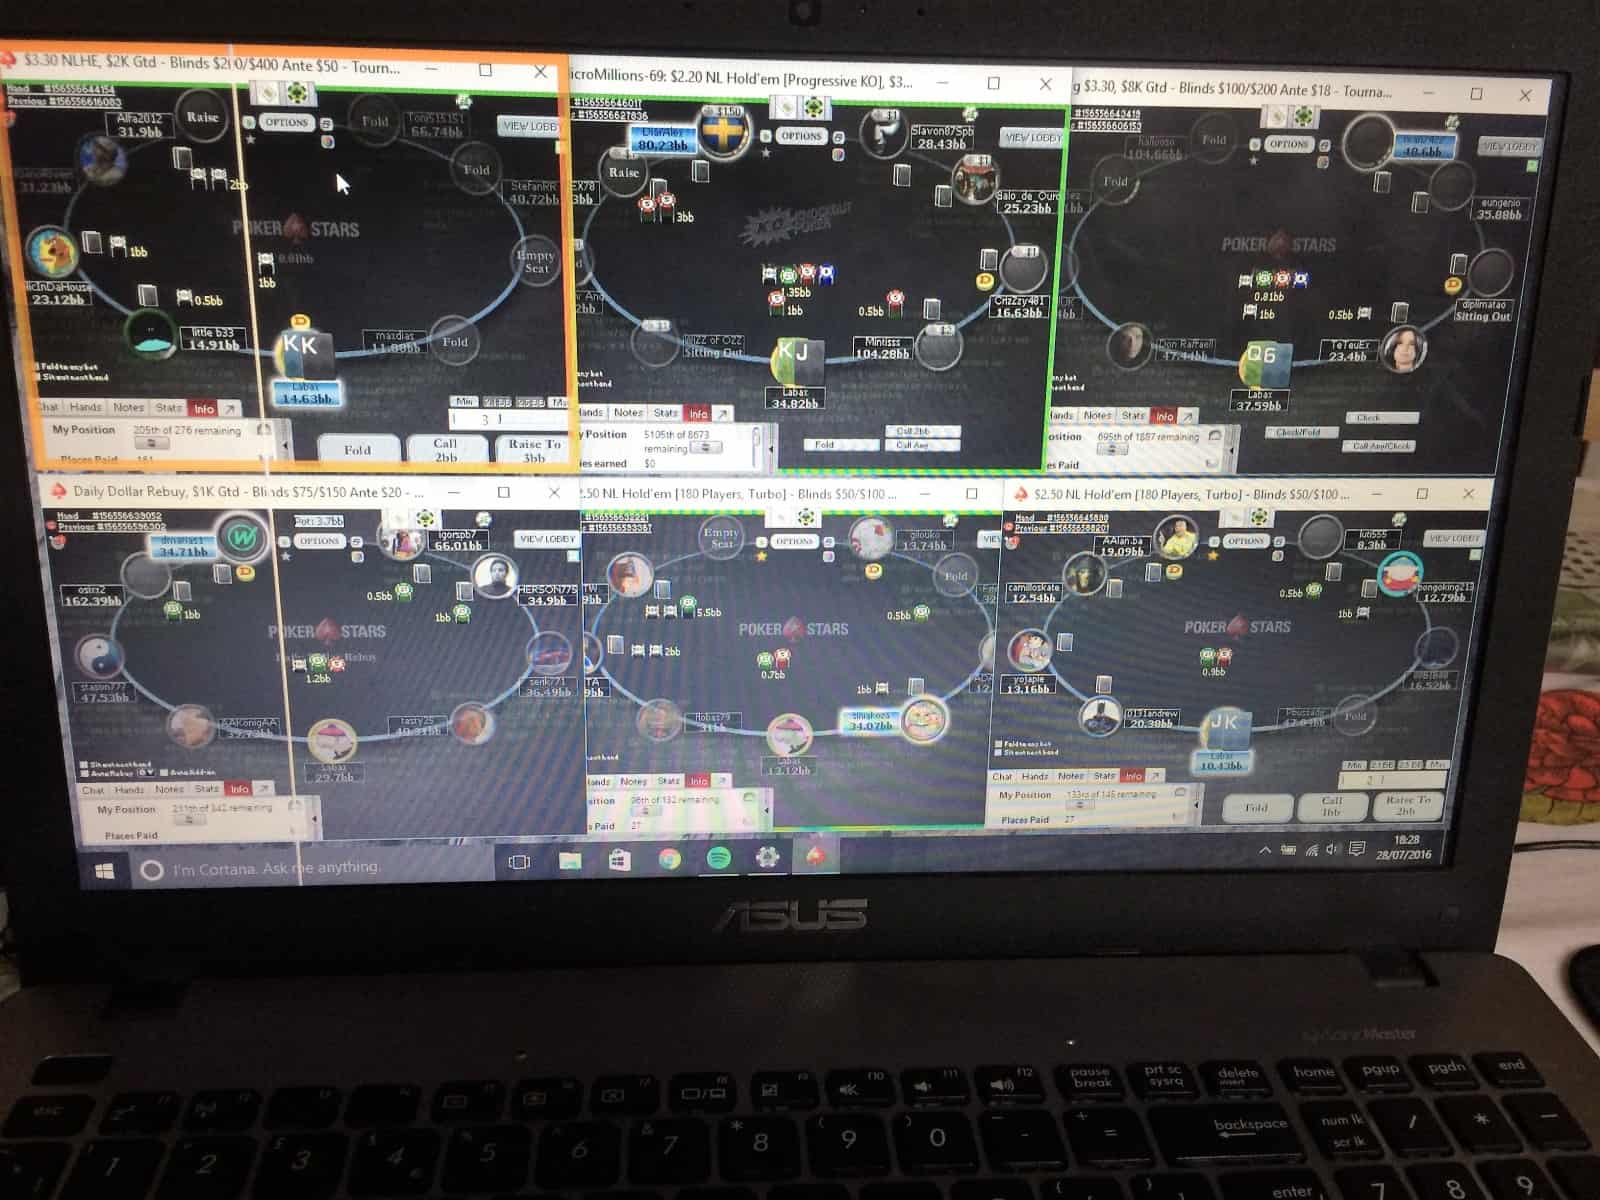Click the green chip icon atop $8K Gtd table
The image size is (1600, 1200).
[x=1303, y=118]
